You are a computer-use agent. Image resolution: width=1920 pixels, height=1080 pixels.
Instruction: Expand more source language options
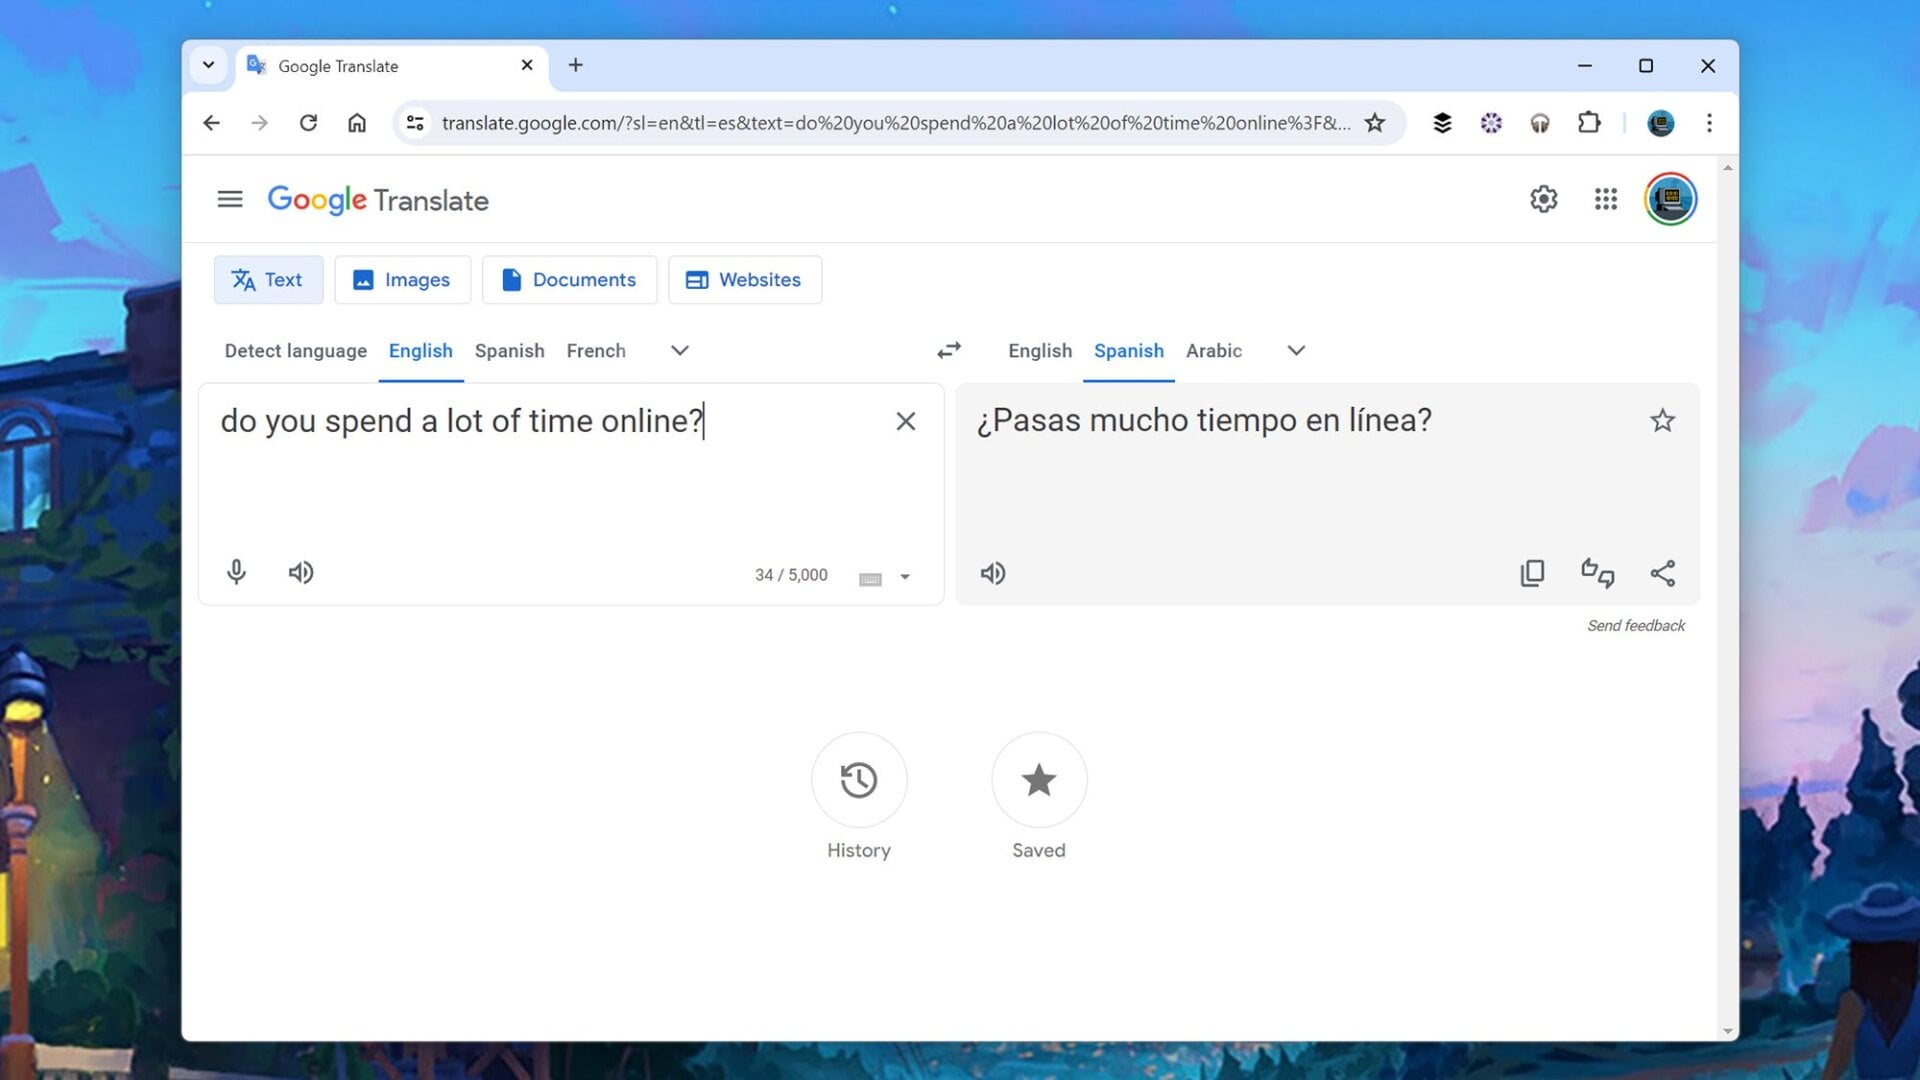tap(679, 351)
